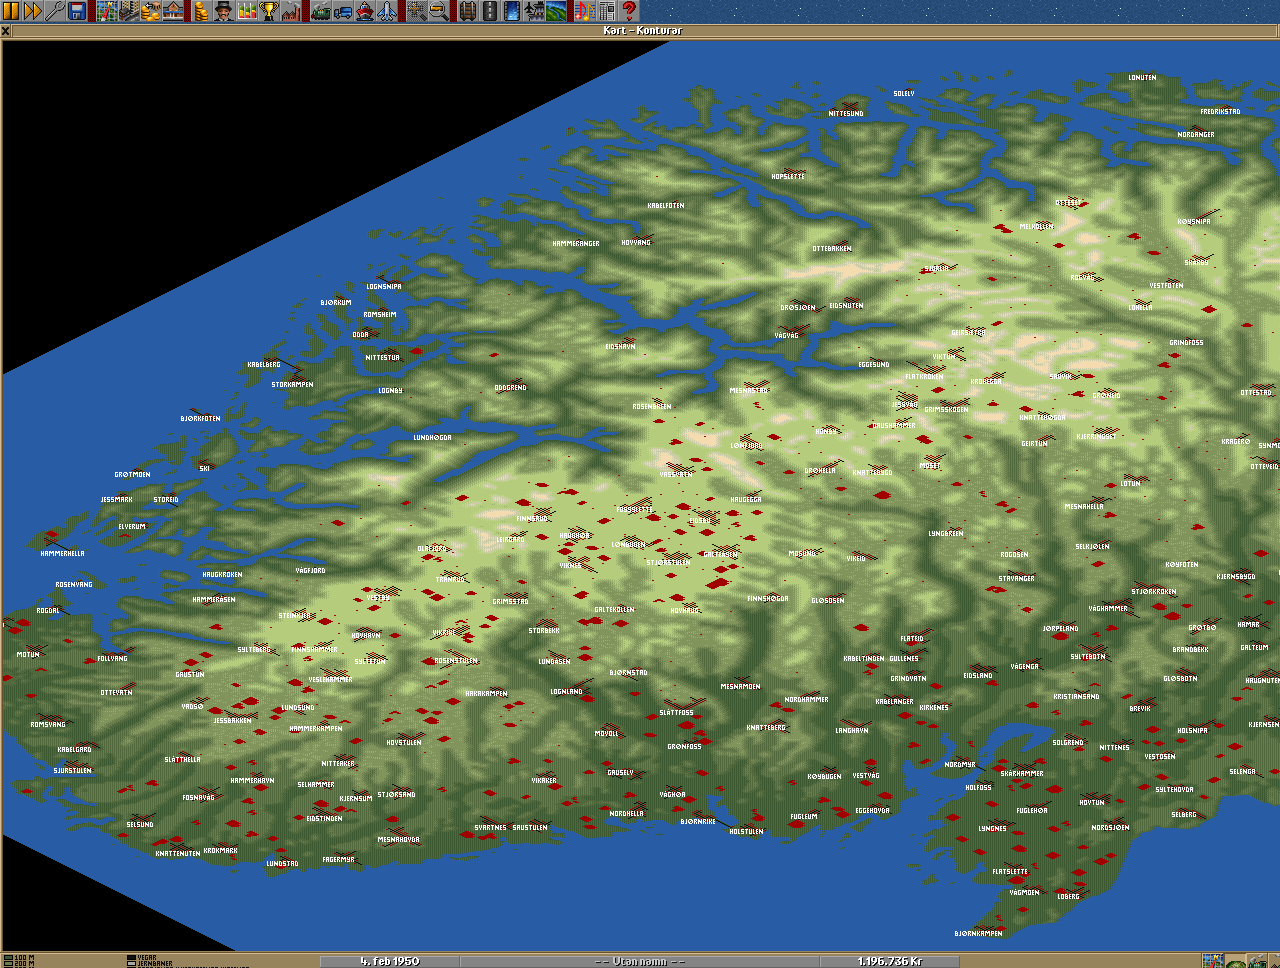
Task: Click the OTTEBAKKEN town label
Action: [x=832, y=248]
